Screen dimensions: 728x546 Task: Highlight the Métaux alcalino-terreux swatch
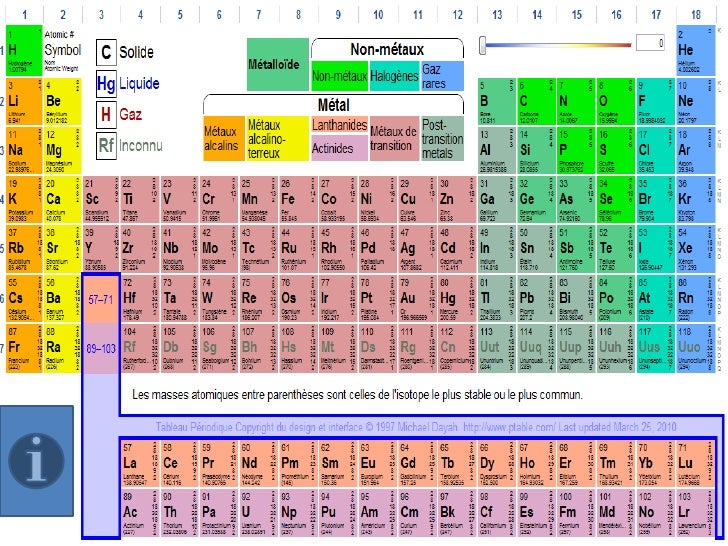point(277,138)
